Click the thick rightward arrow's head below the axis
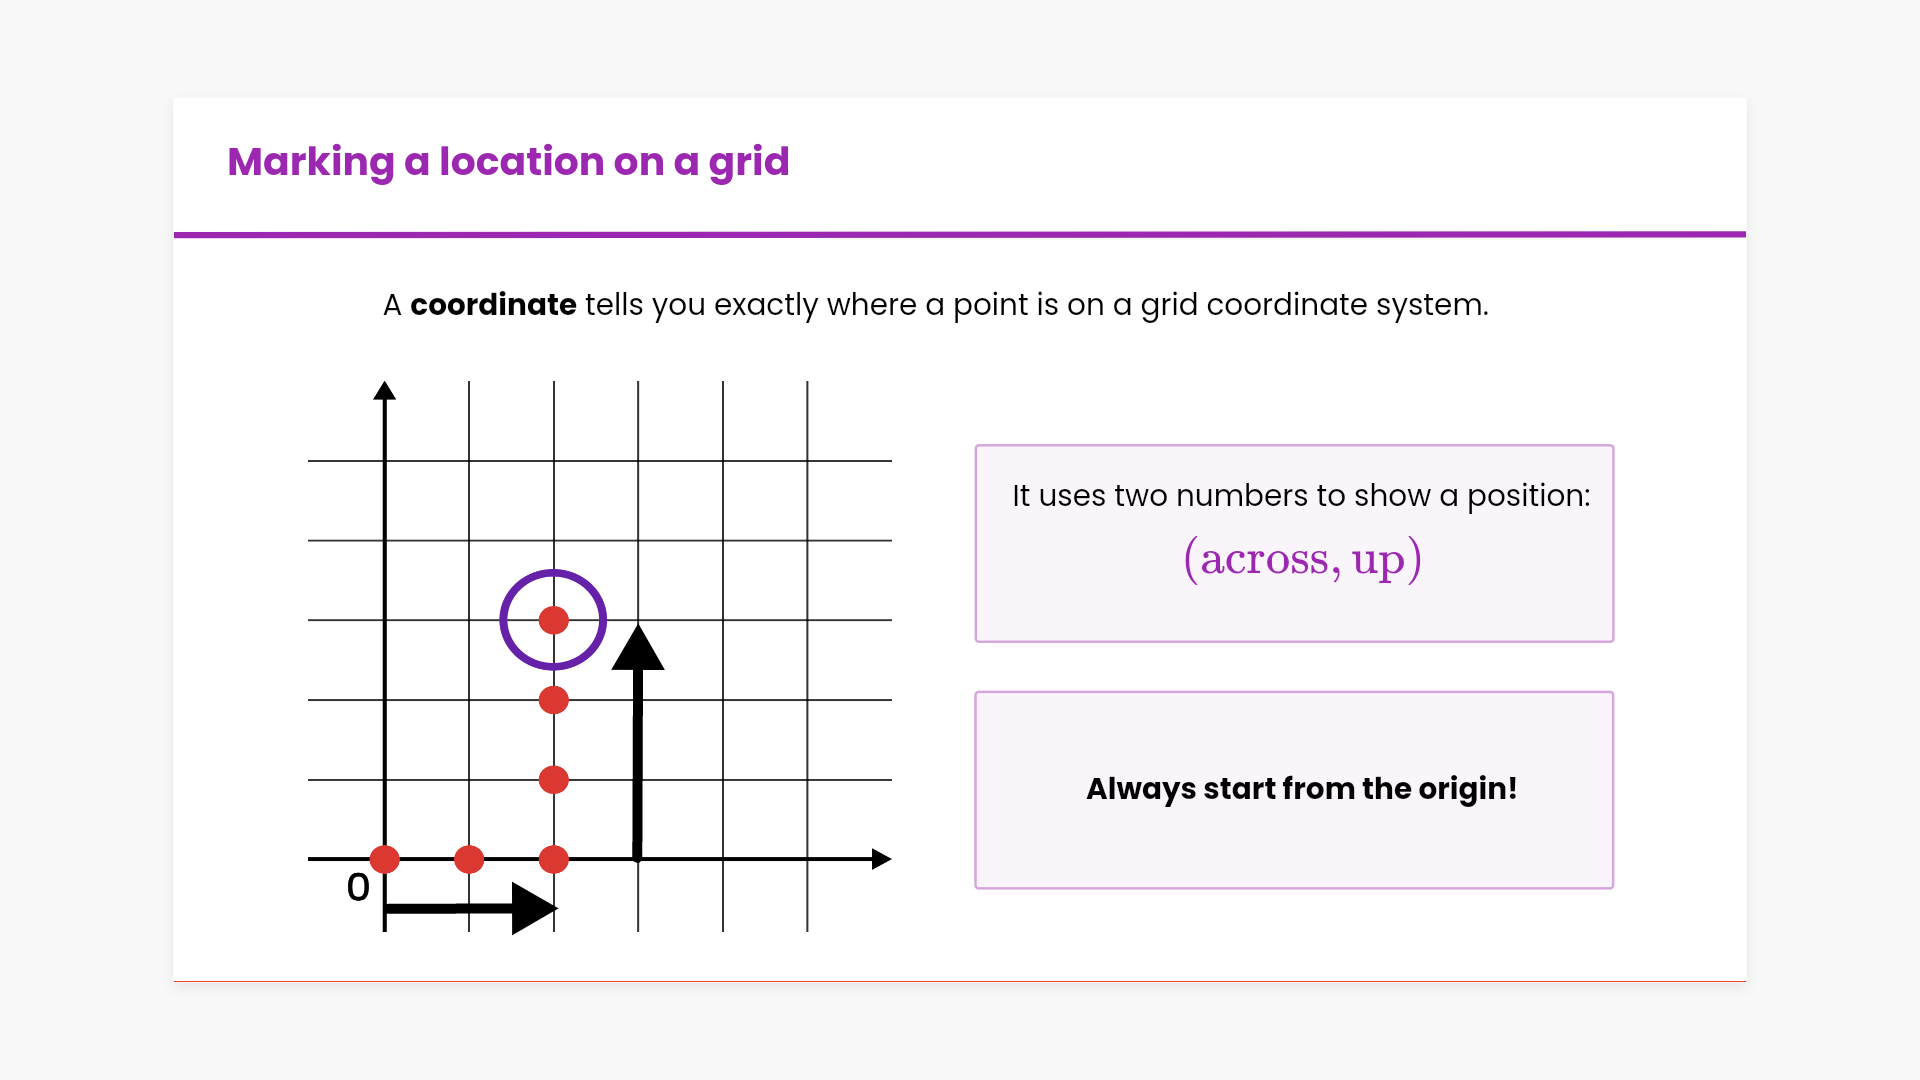 (x=532, y=908)
